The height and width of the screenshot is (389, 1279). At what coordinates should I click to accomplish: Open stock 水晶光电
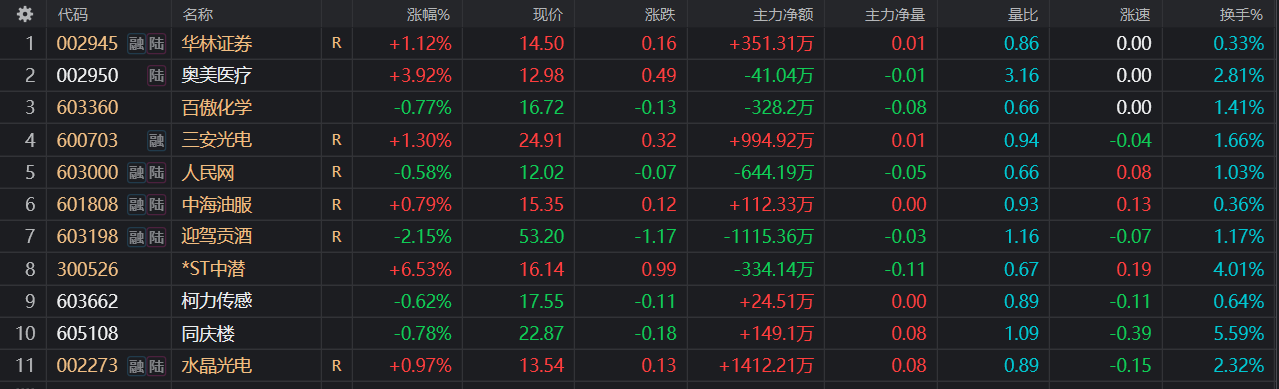pyautogui.click(x=217, y=366)
